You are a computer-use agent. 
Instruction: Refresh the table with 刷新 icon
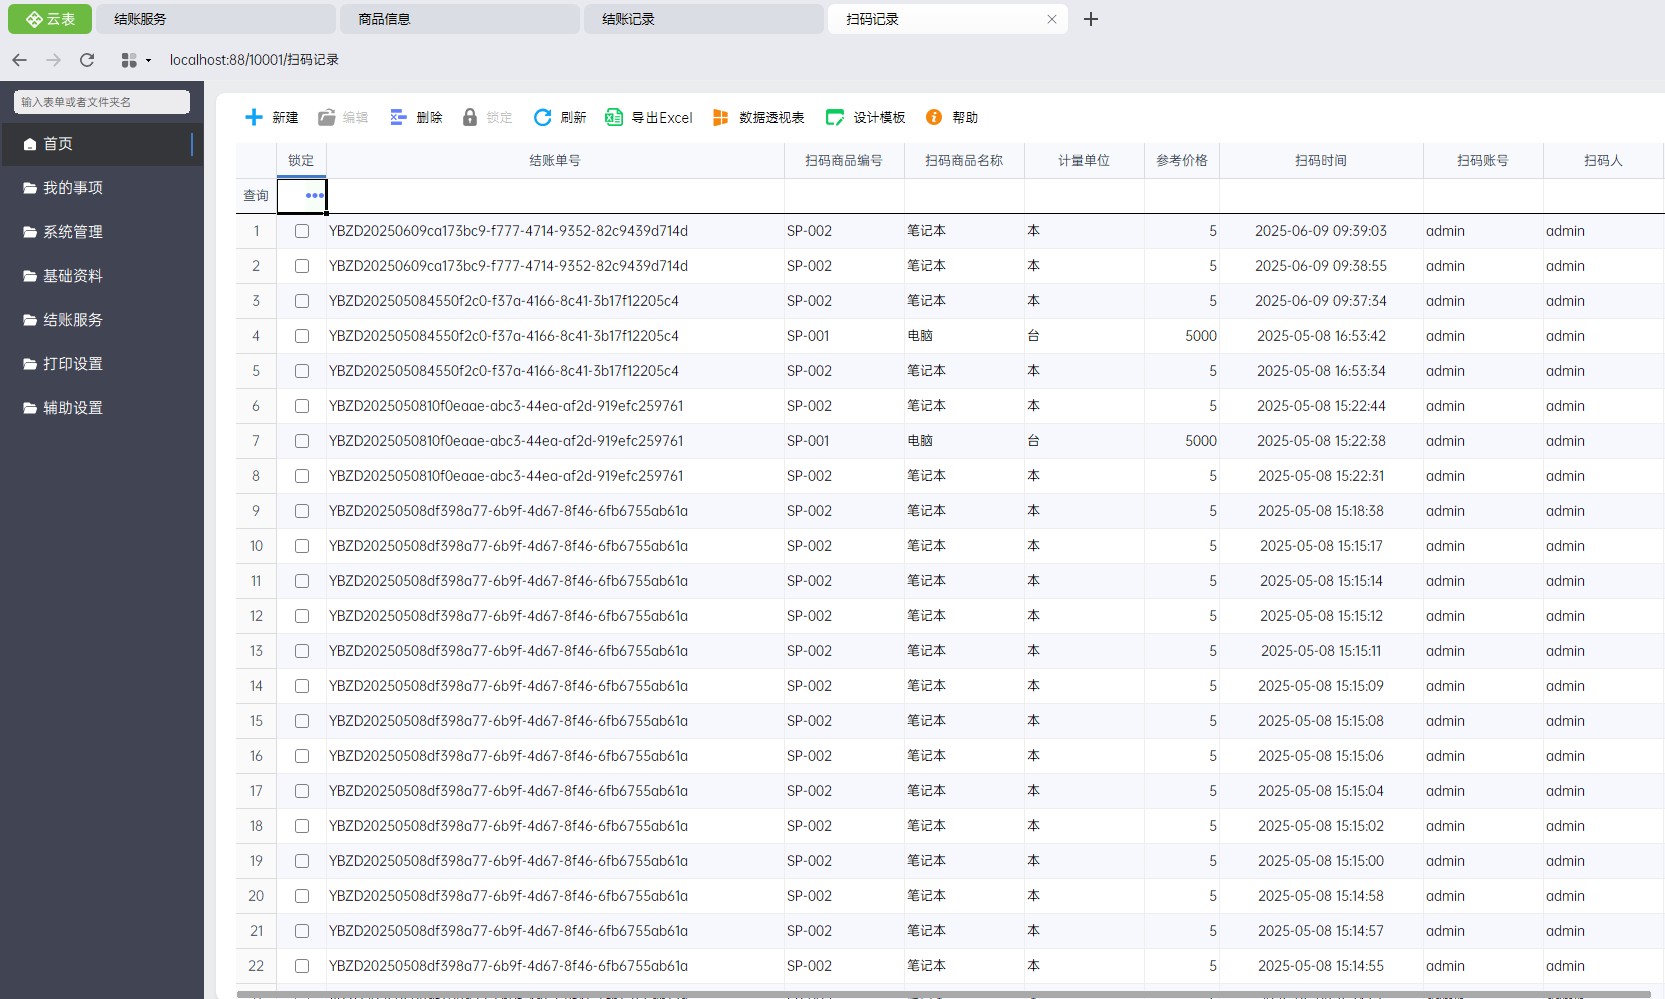(542, 117)
